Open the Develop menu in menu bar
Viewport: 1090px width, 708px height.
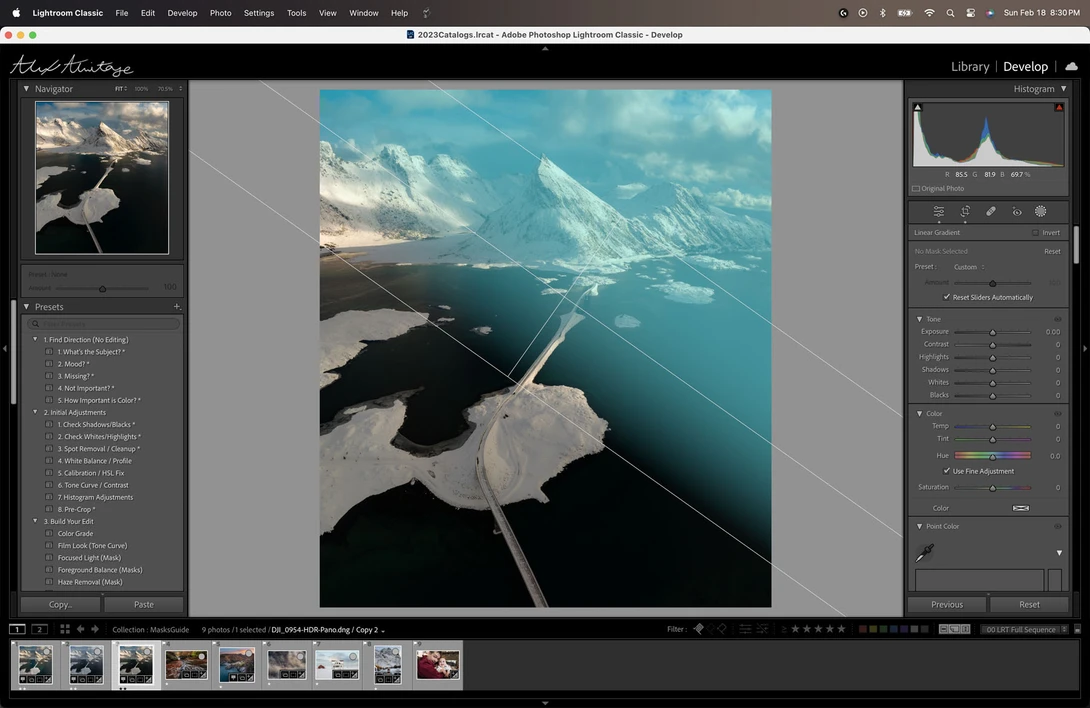(182, 13)
